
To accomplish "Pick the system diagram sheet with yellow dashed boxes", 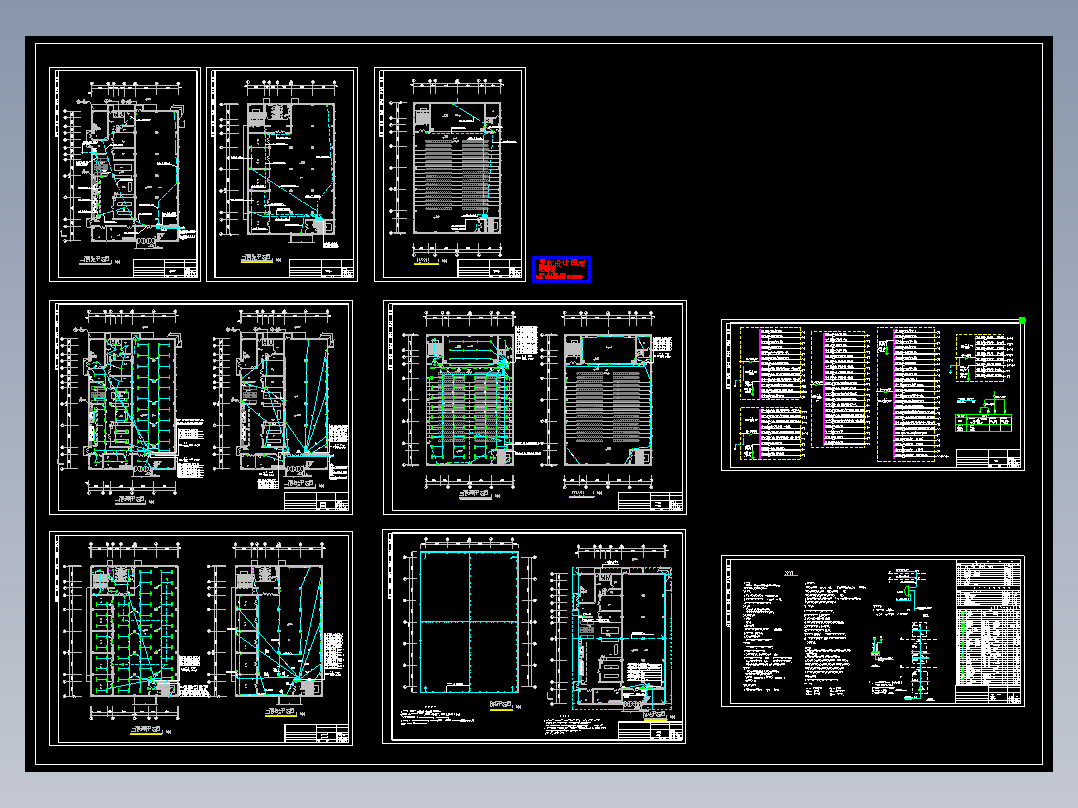I will pyautogui.click(x=872, y=395).
